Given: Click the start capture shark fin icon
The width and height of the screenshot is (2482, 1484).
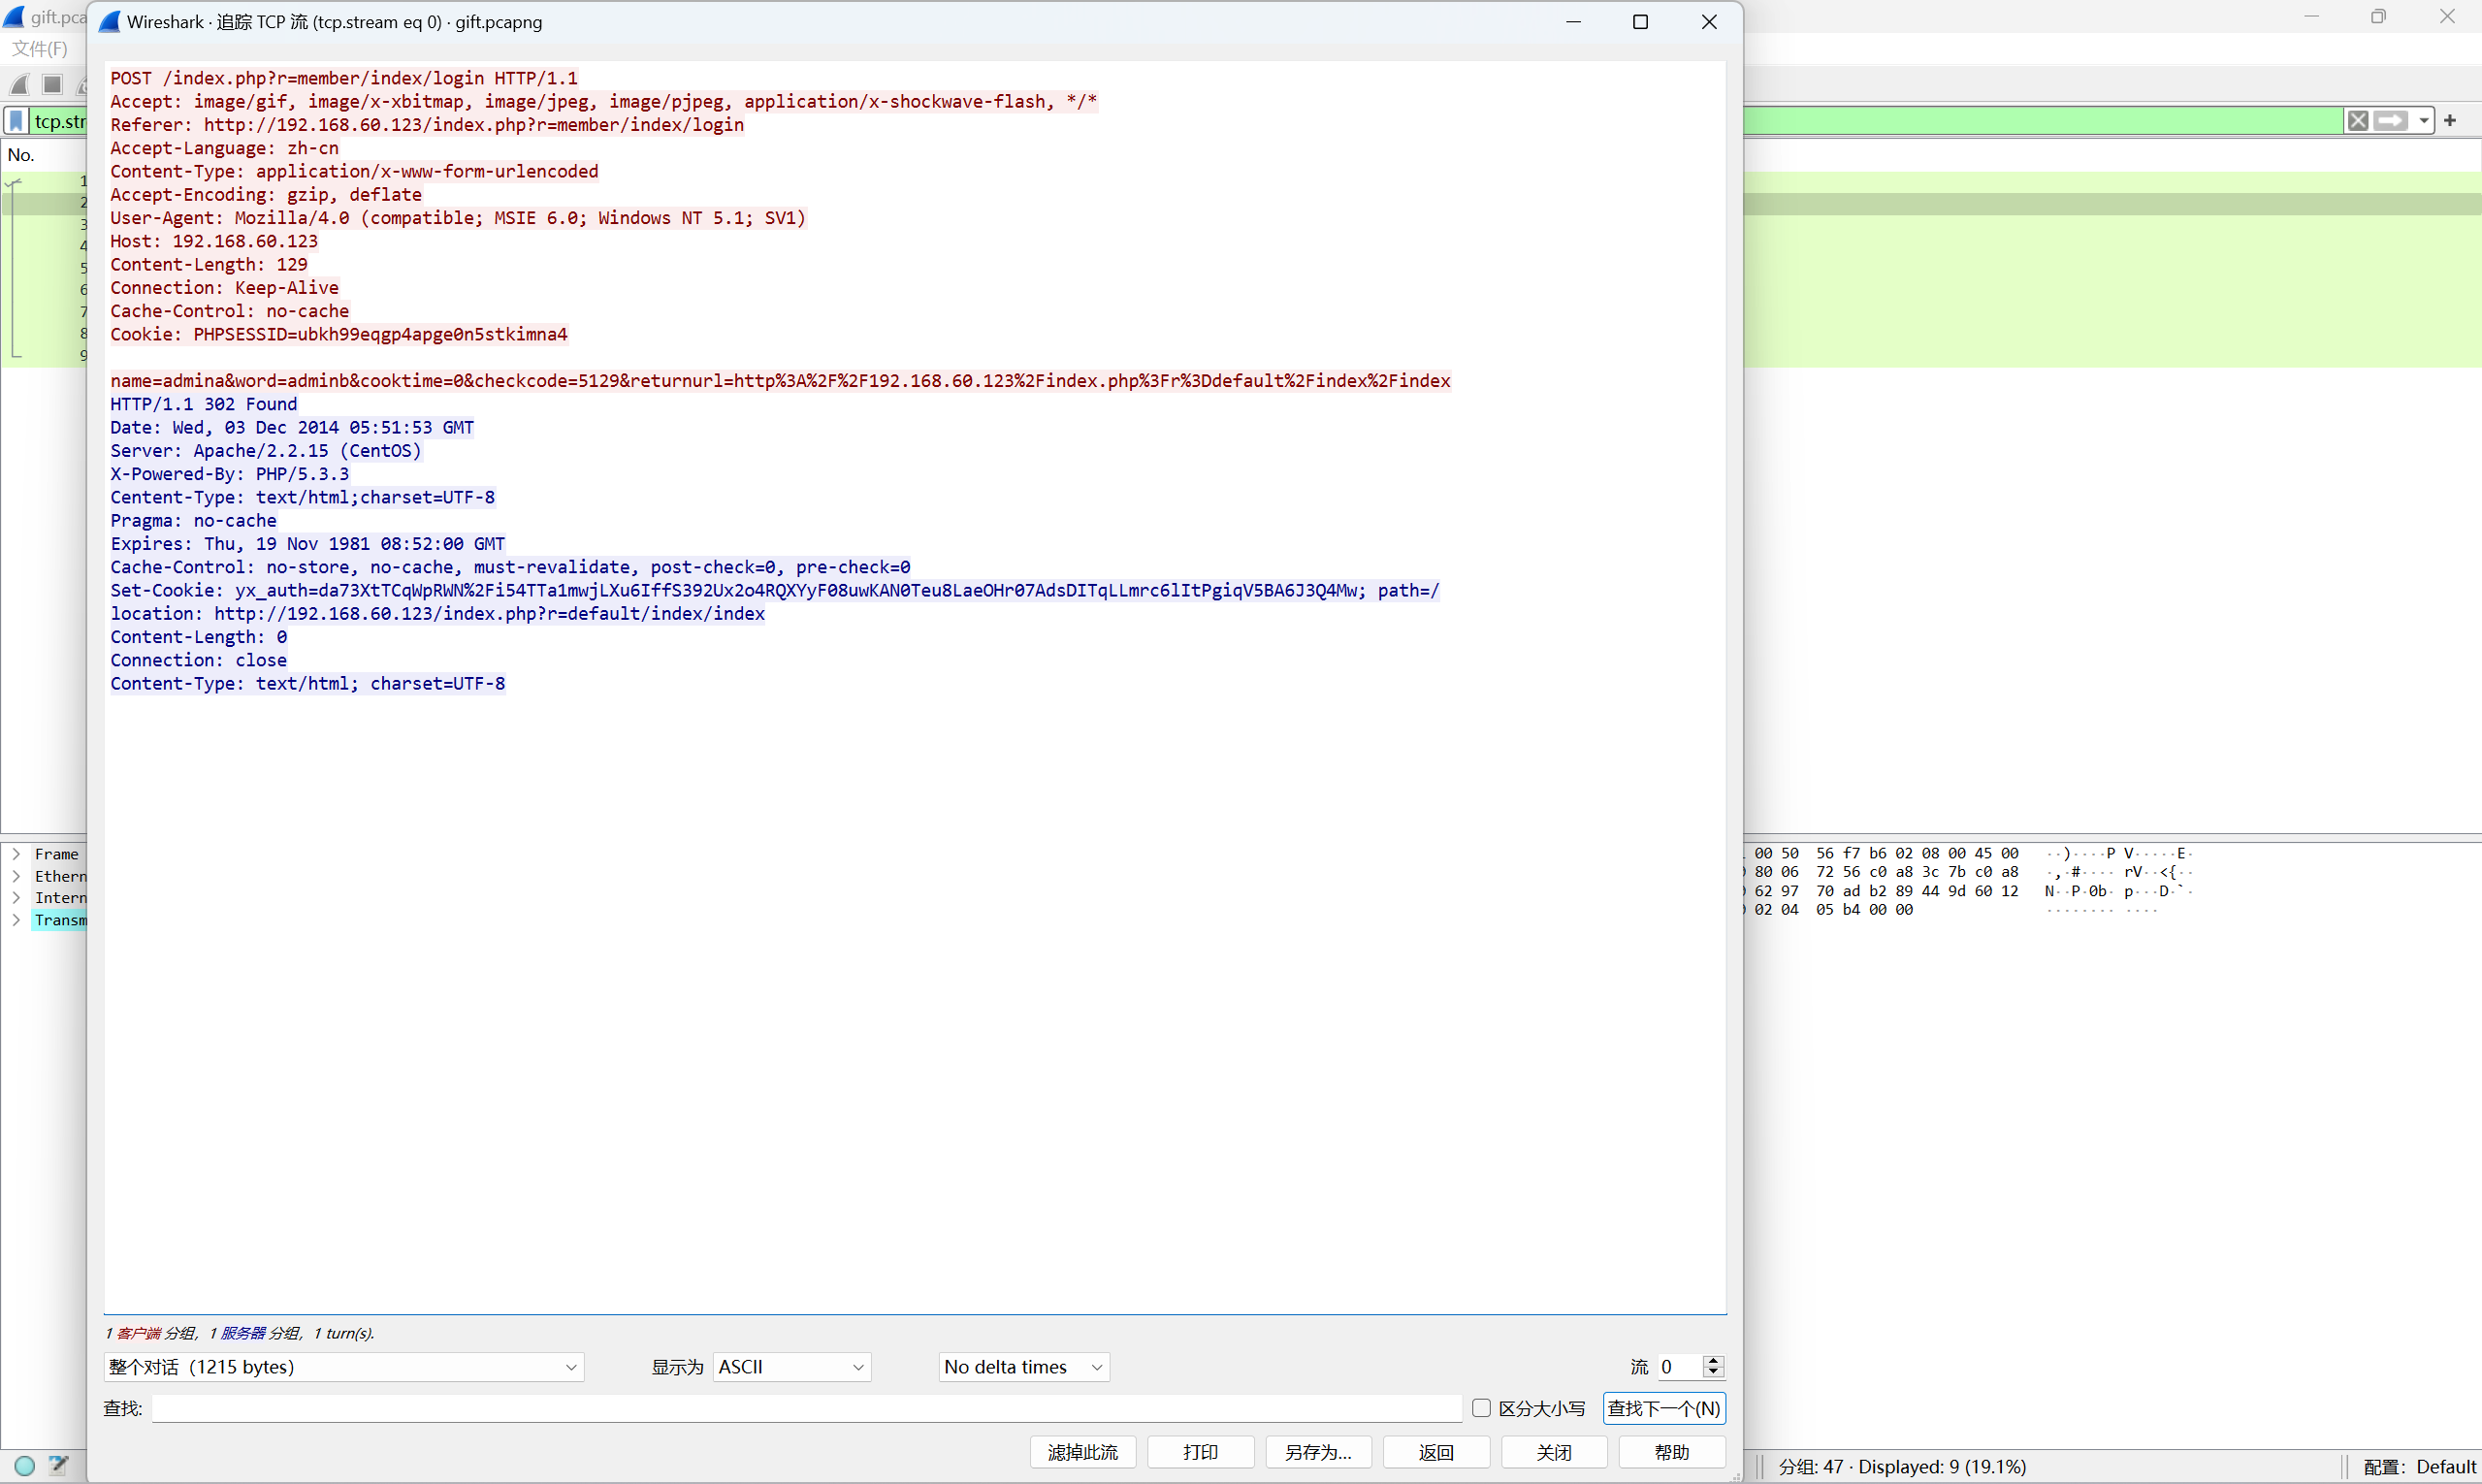Looking at the screenshot, I should click(x=20, y=85).
